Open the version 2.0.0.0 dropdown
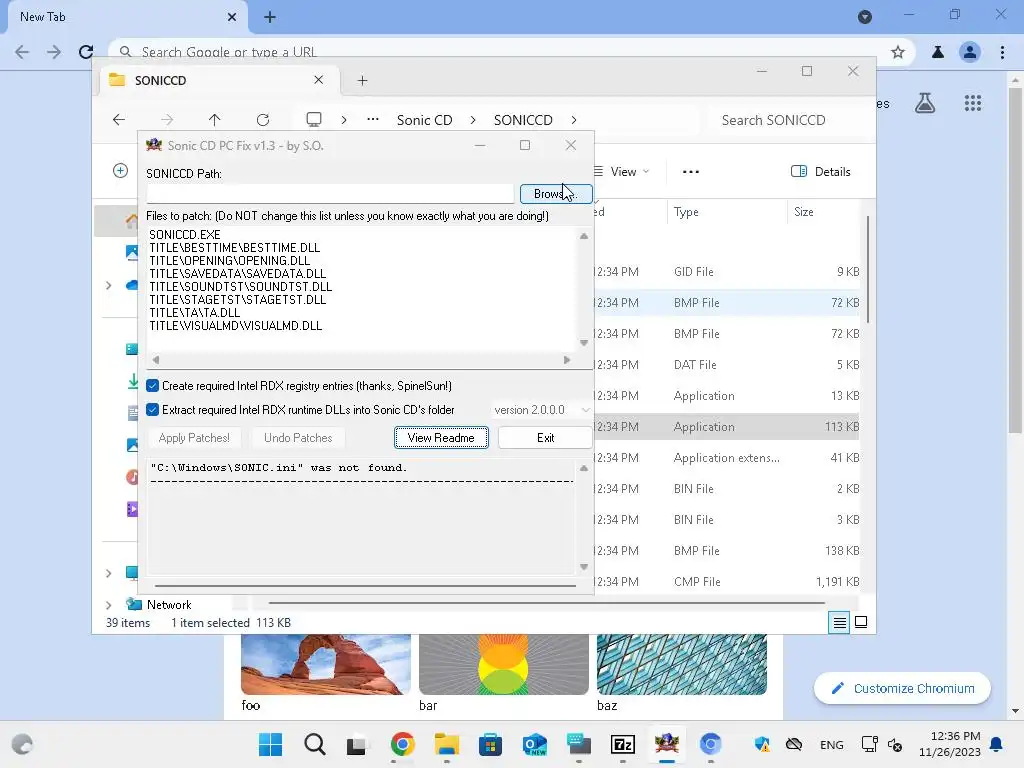1024x768 pixels. (x=541, y=410)
